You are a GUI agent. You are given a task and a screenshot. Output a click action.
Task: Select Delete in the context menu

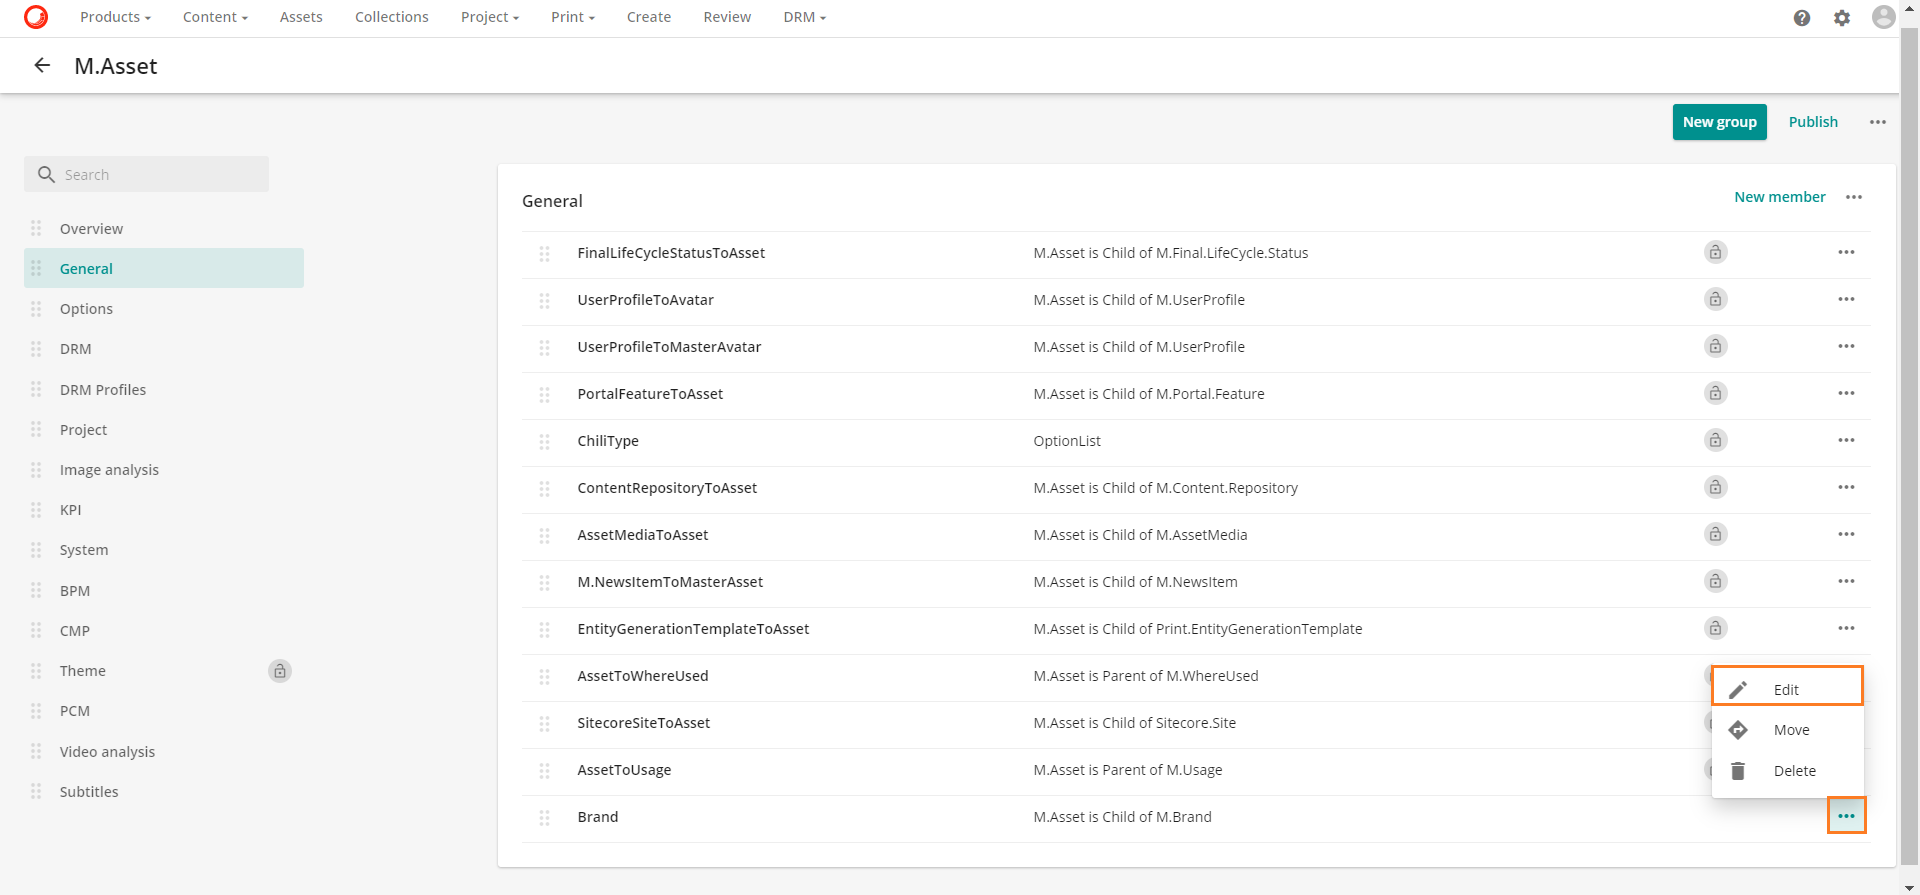1794,771
